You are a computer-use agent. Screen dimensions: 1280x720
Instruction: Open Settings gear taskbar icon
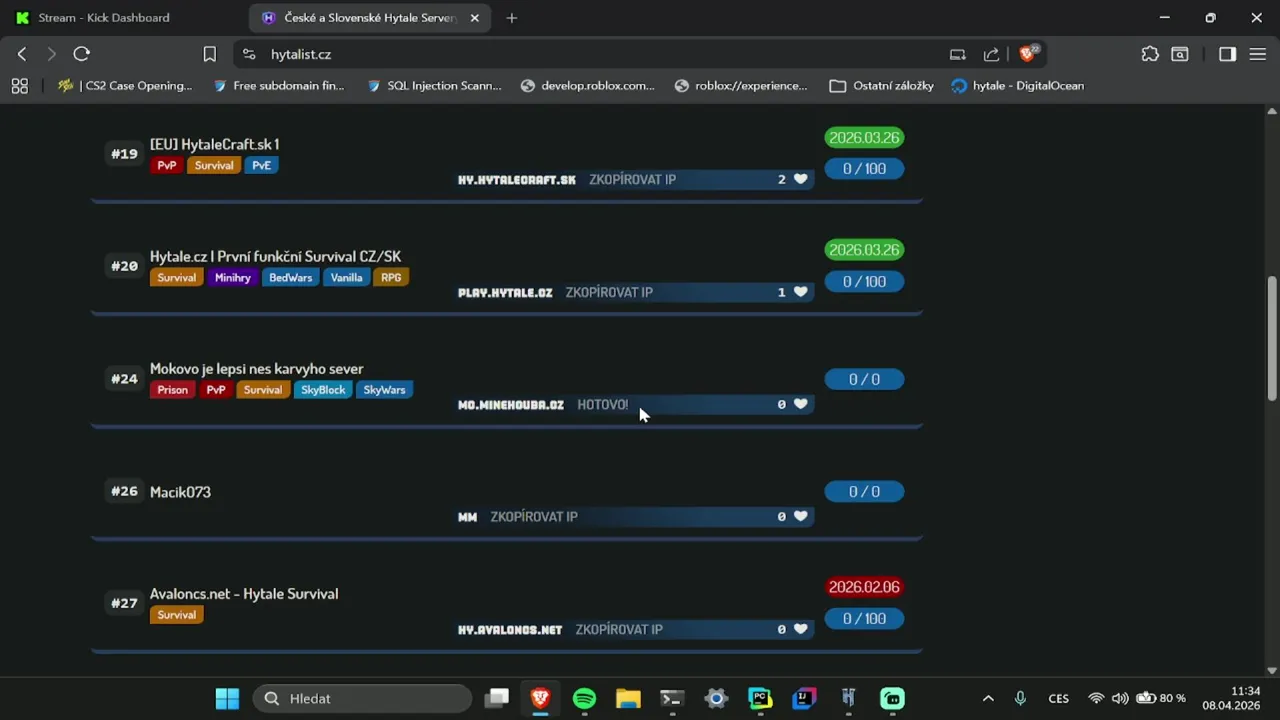coord(716,698)
